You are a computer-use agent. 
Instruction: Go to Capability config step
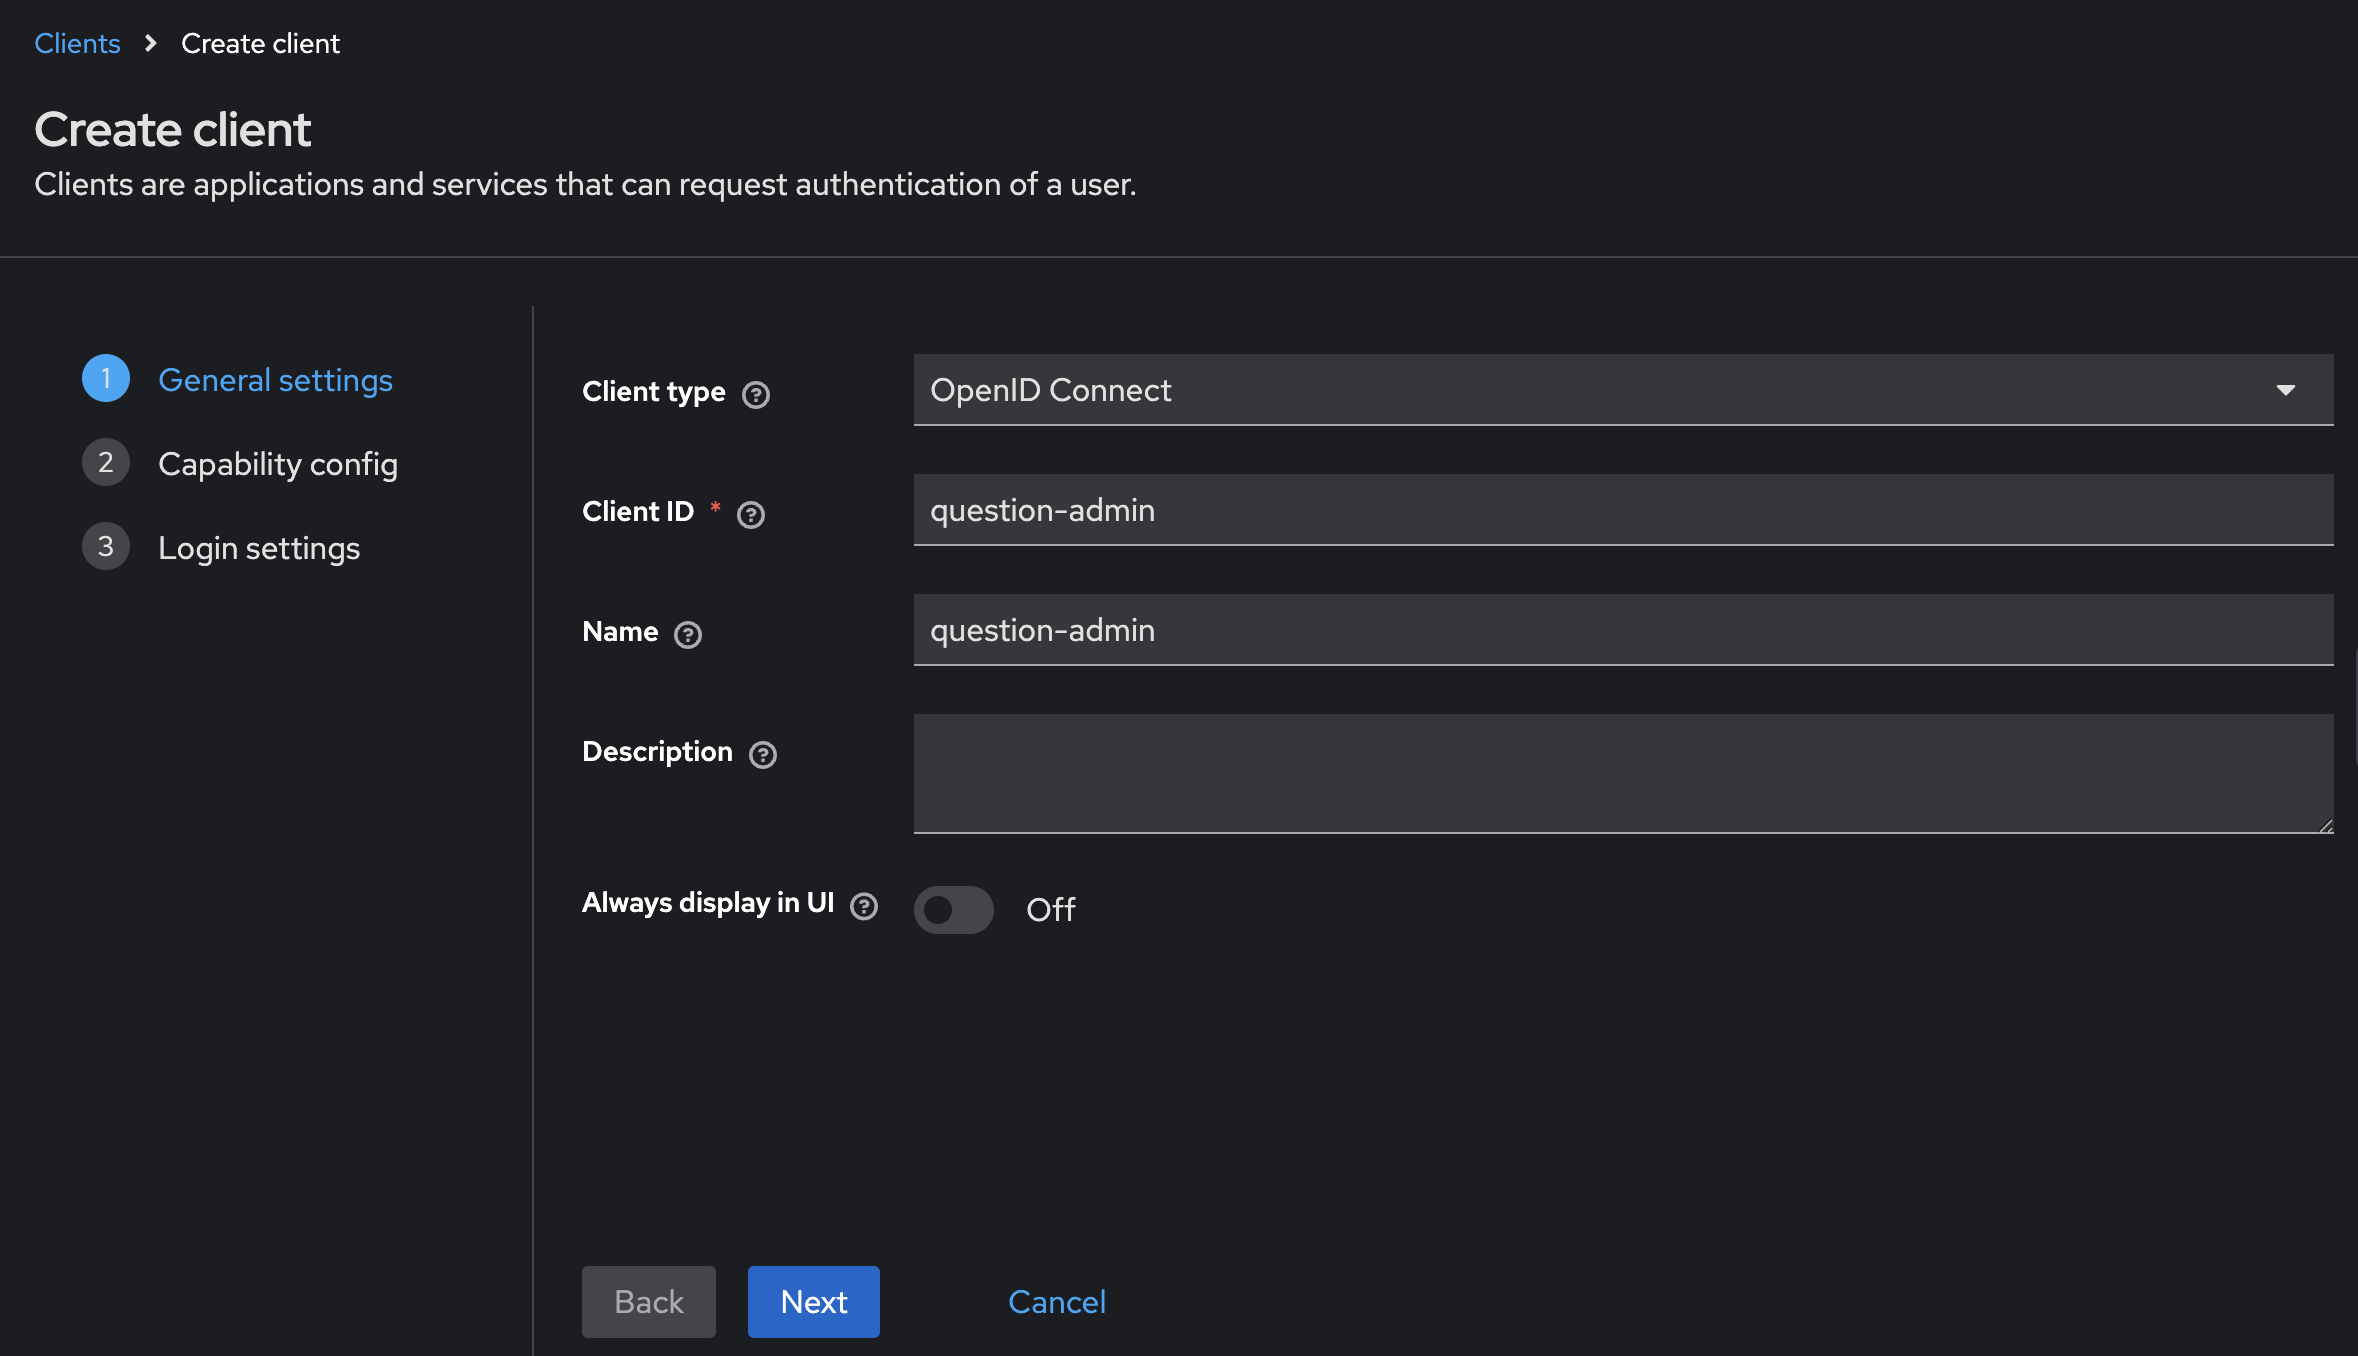click(278, 464)
